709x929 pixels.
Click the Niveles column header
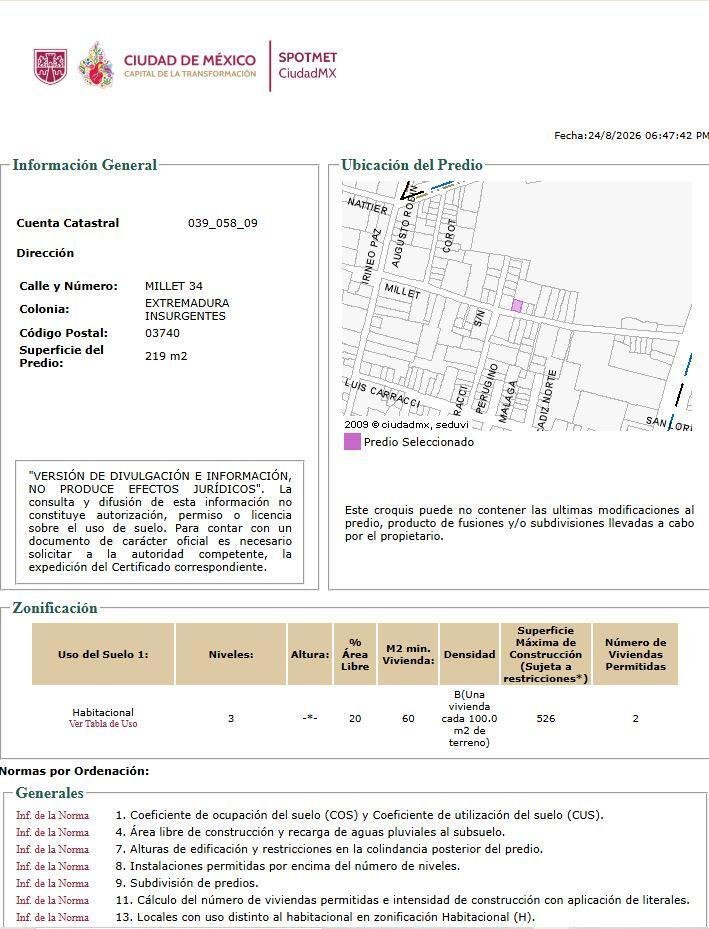pyautogui.click(x=231, y=654)
